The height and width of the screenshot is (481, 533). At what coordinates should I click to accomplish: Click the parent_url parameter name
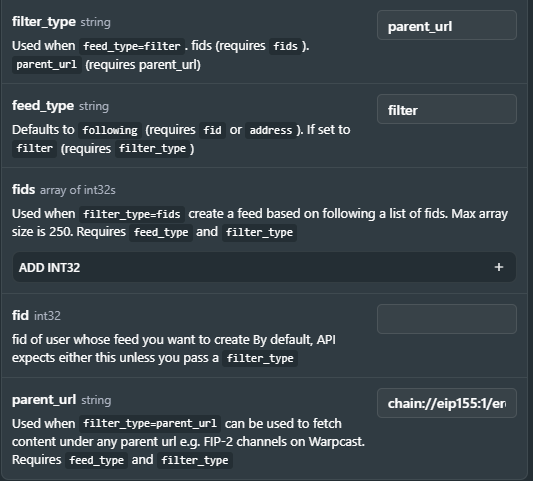(x=44, y=400)
